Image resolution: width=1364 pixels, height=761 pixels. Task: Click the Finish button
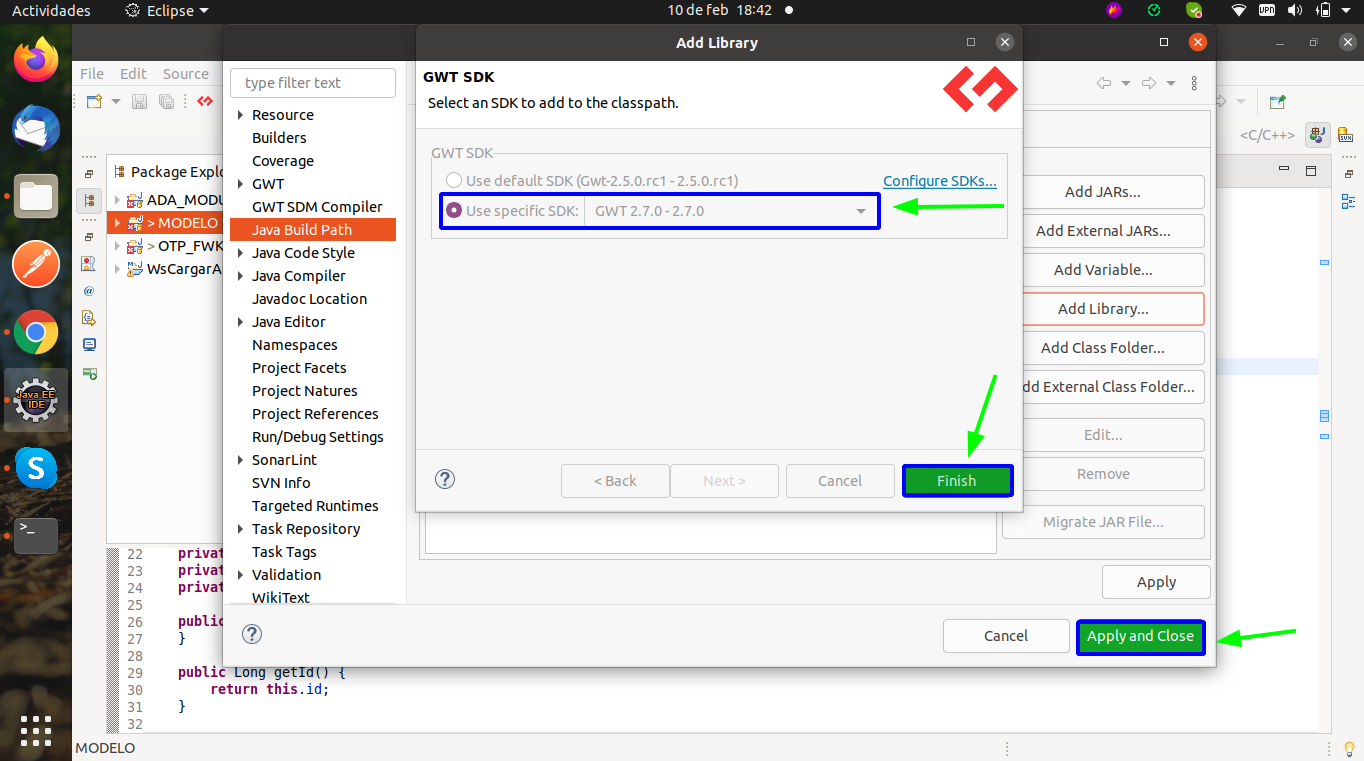tap(957, 481)
